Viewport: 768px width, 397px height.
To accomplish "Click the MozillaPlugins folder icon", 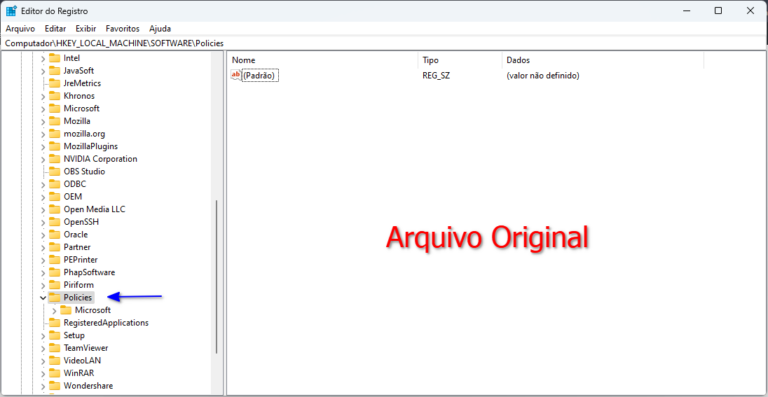I will 54,146.
